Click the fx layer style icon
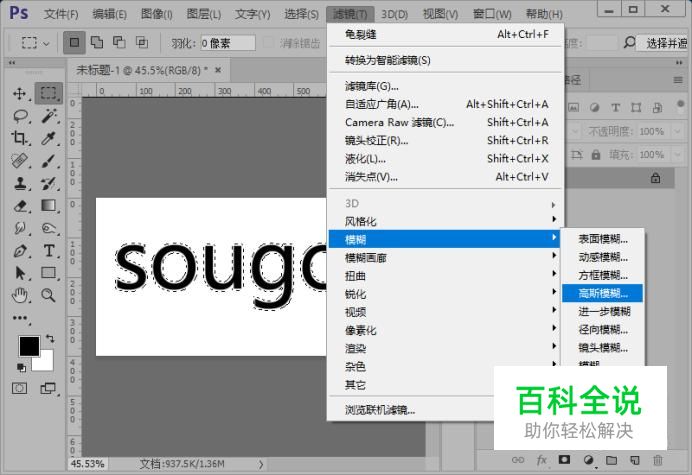 pyautogui.click(x=542, y=460)
